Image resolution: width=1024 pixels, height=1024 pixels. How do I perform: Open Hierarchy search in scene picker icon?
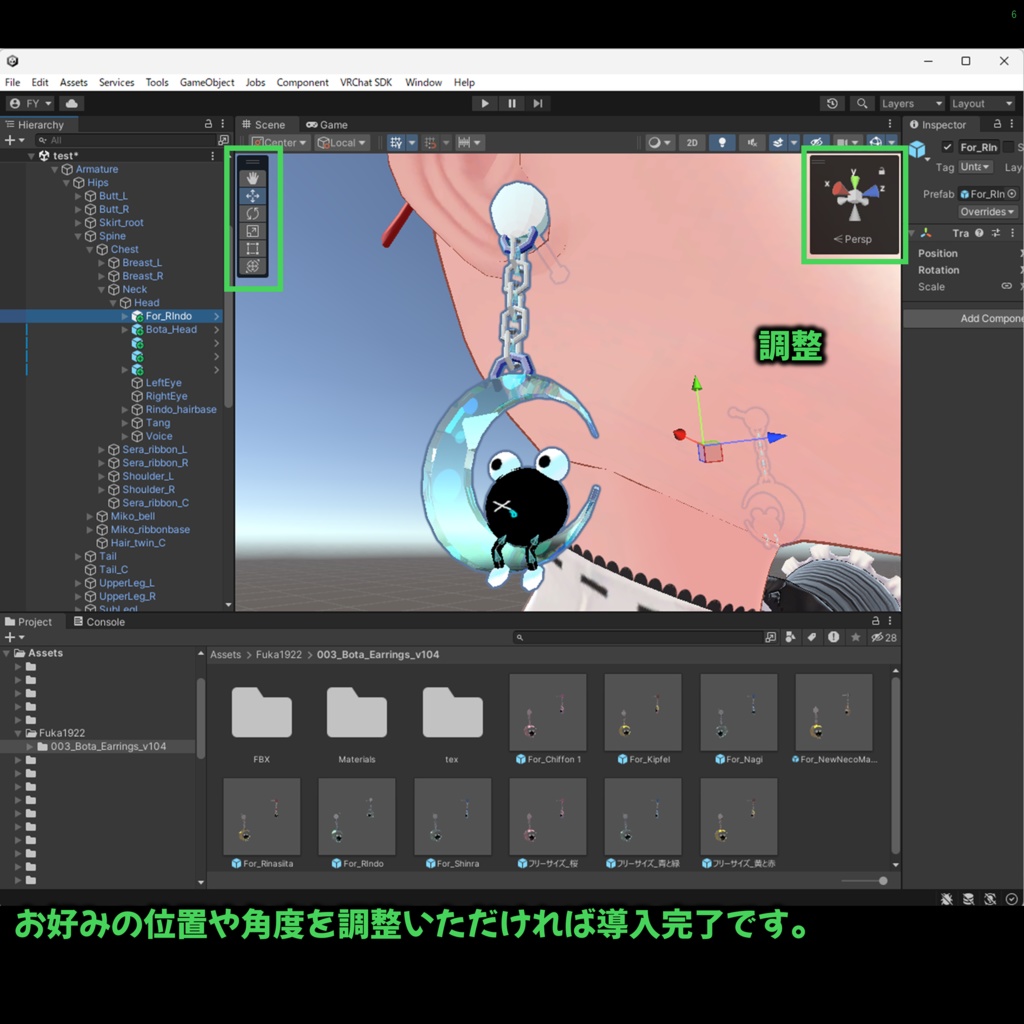[x=223, y=140]
